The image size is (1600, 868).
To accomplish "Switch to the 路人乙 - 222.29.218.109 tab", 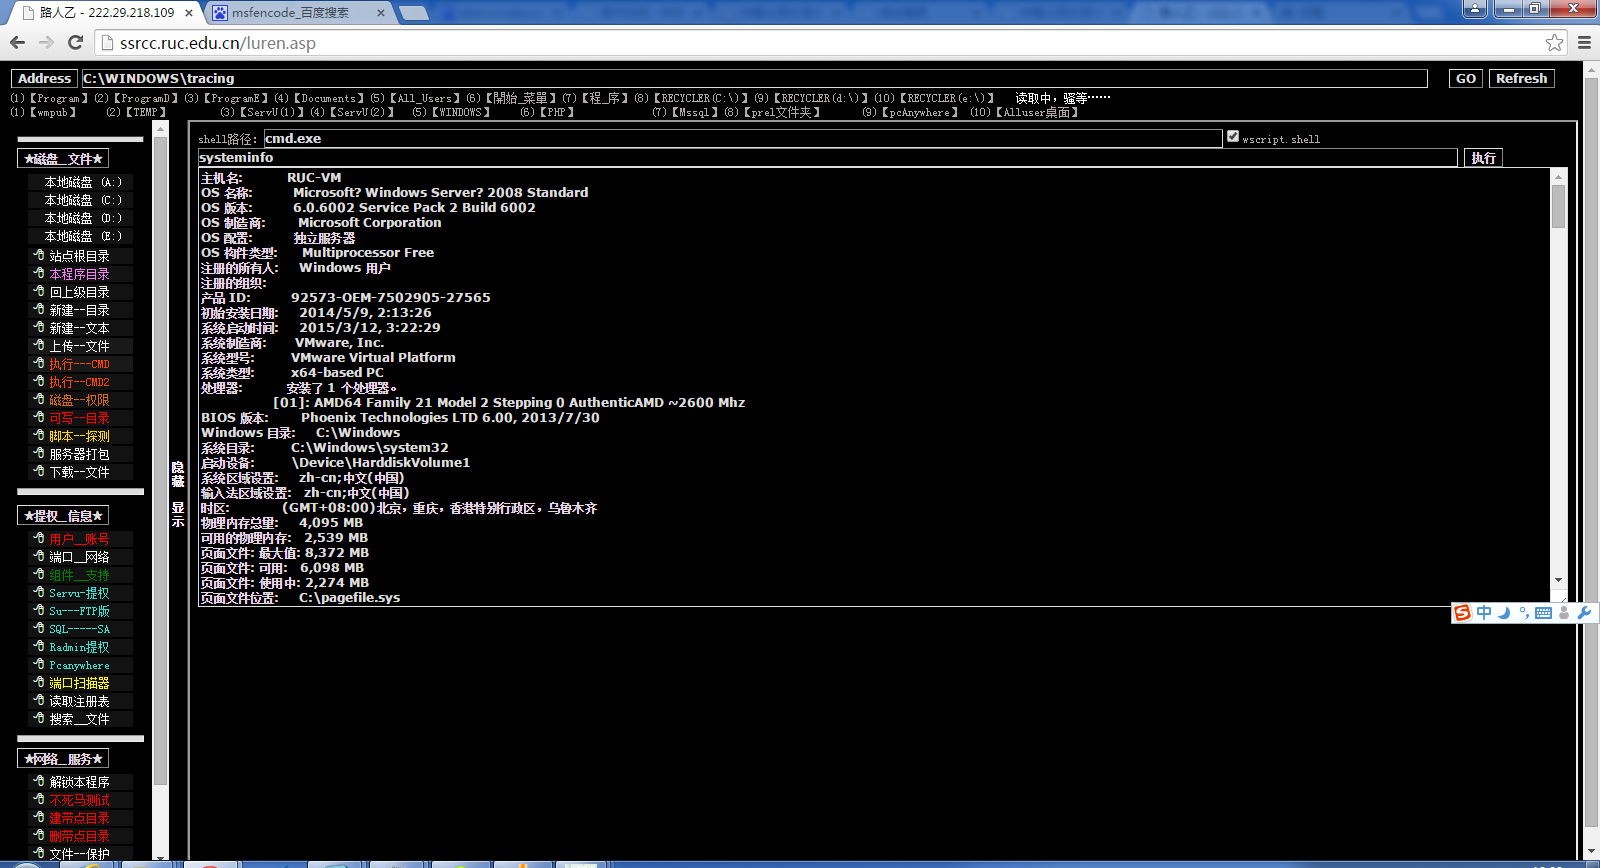I will [x=107, y=13].
